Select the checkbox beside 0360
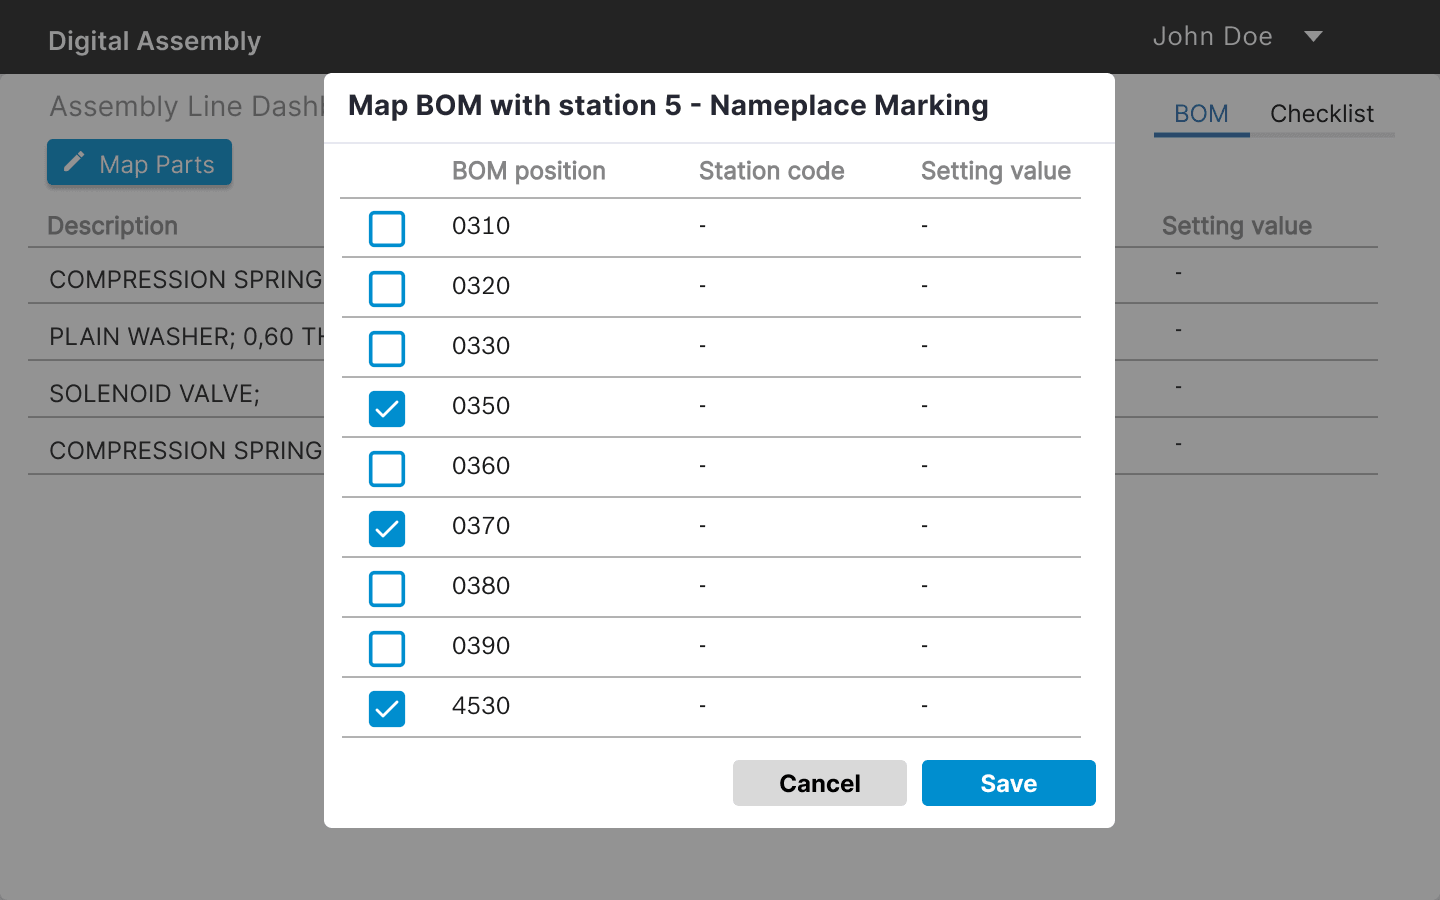The image size is (1440, 900). [x=387, y=468]
